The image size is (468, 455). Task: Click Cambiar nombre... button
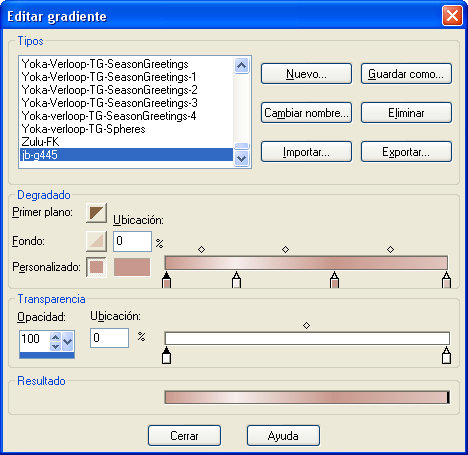(x=306, y=113)
